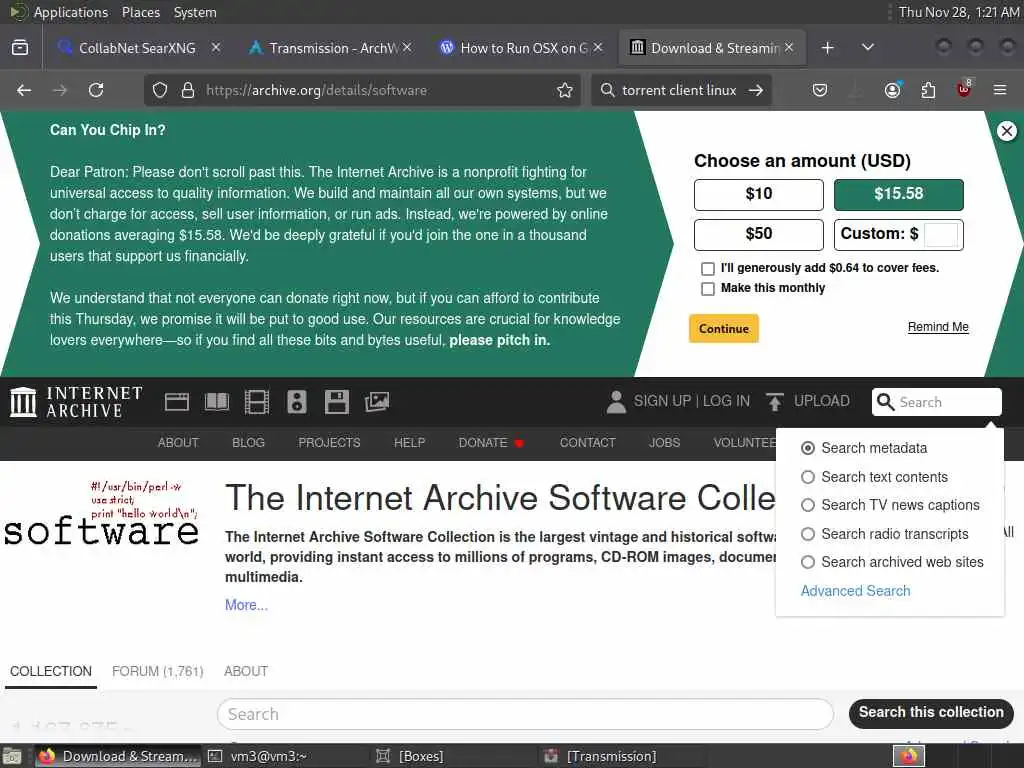Select Search TV news captions radio
The image size is (1024, 768).
pos(808,505)
